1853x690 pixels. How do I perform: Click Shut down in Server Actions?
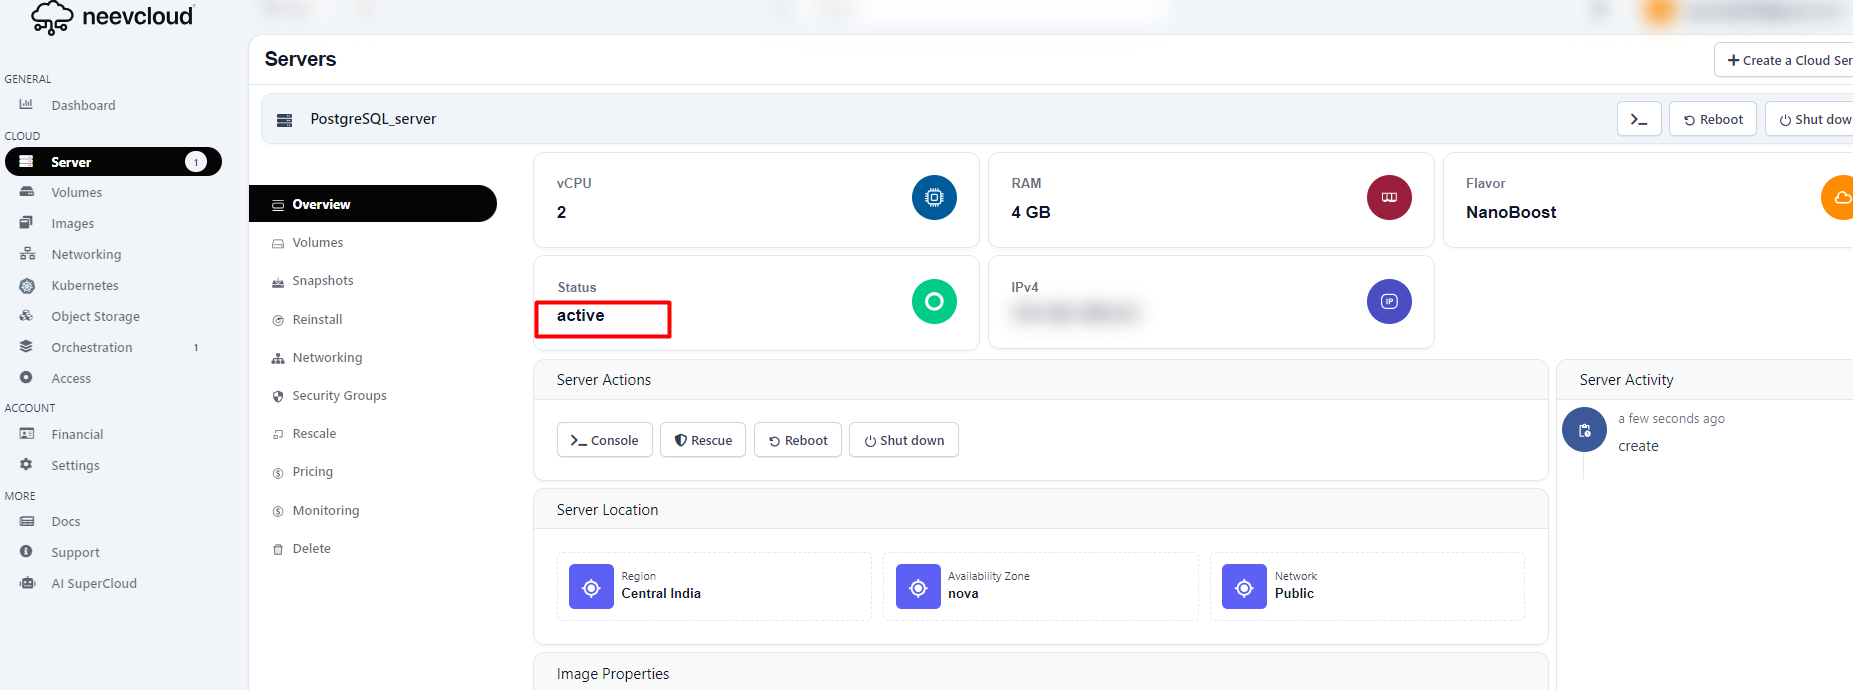pyautogui.click(x=903, y=440)
